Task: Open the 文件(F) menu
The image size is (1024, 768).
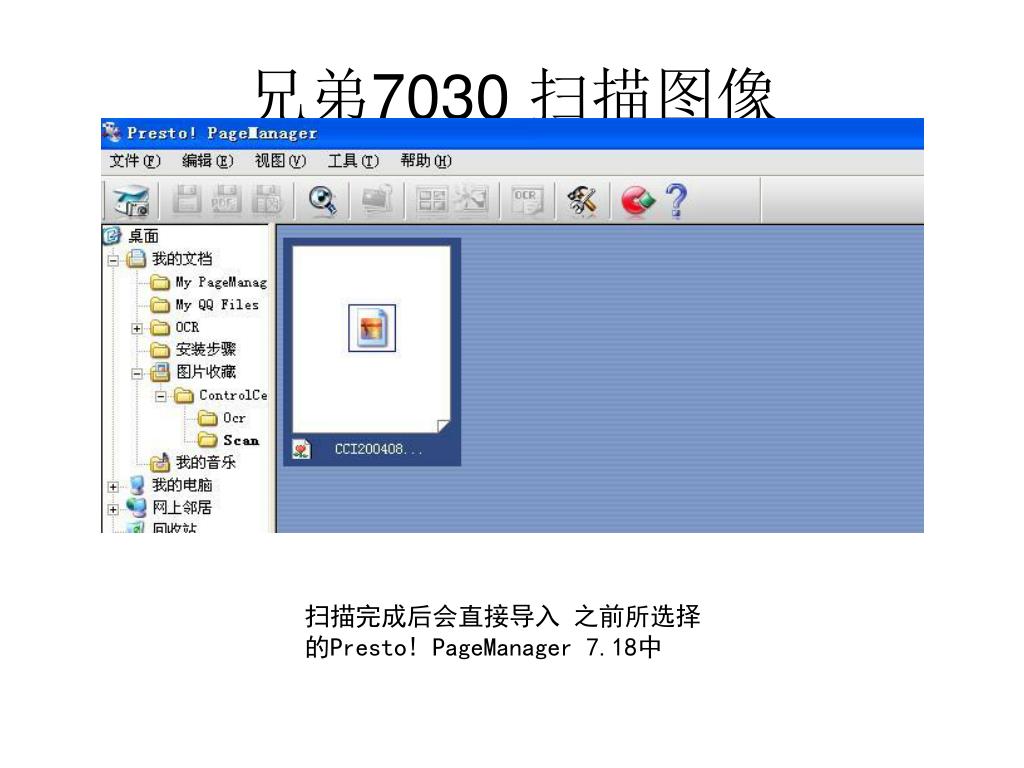Action: pos(135,161)
